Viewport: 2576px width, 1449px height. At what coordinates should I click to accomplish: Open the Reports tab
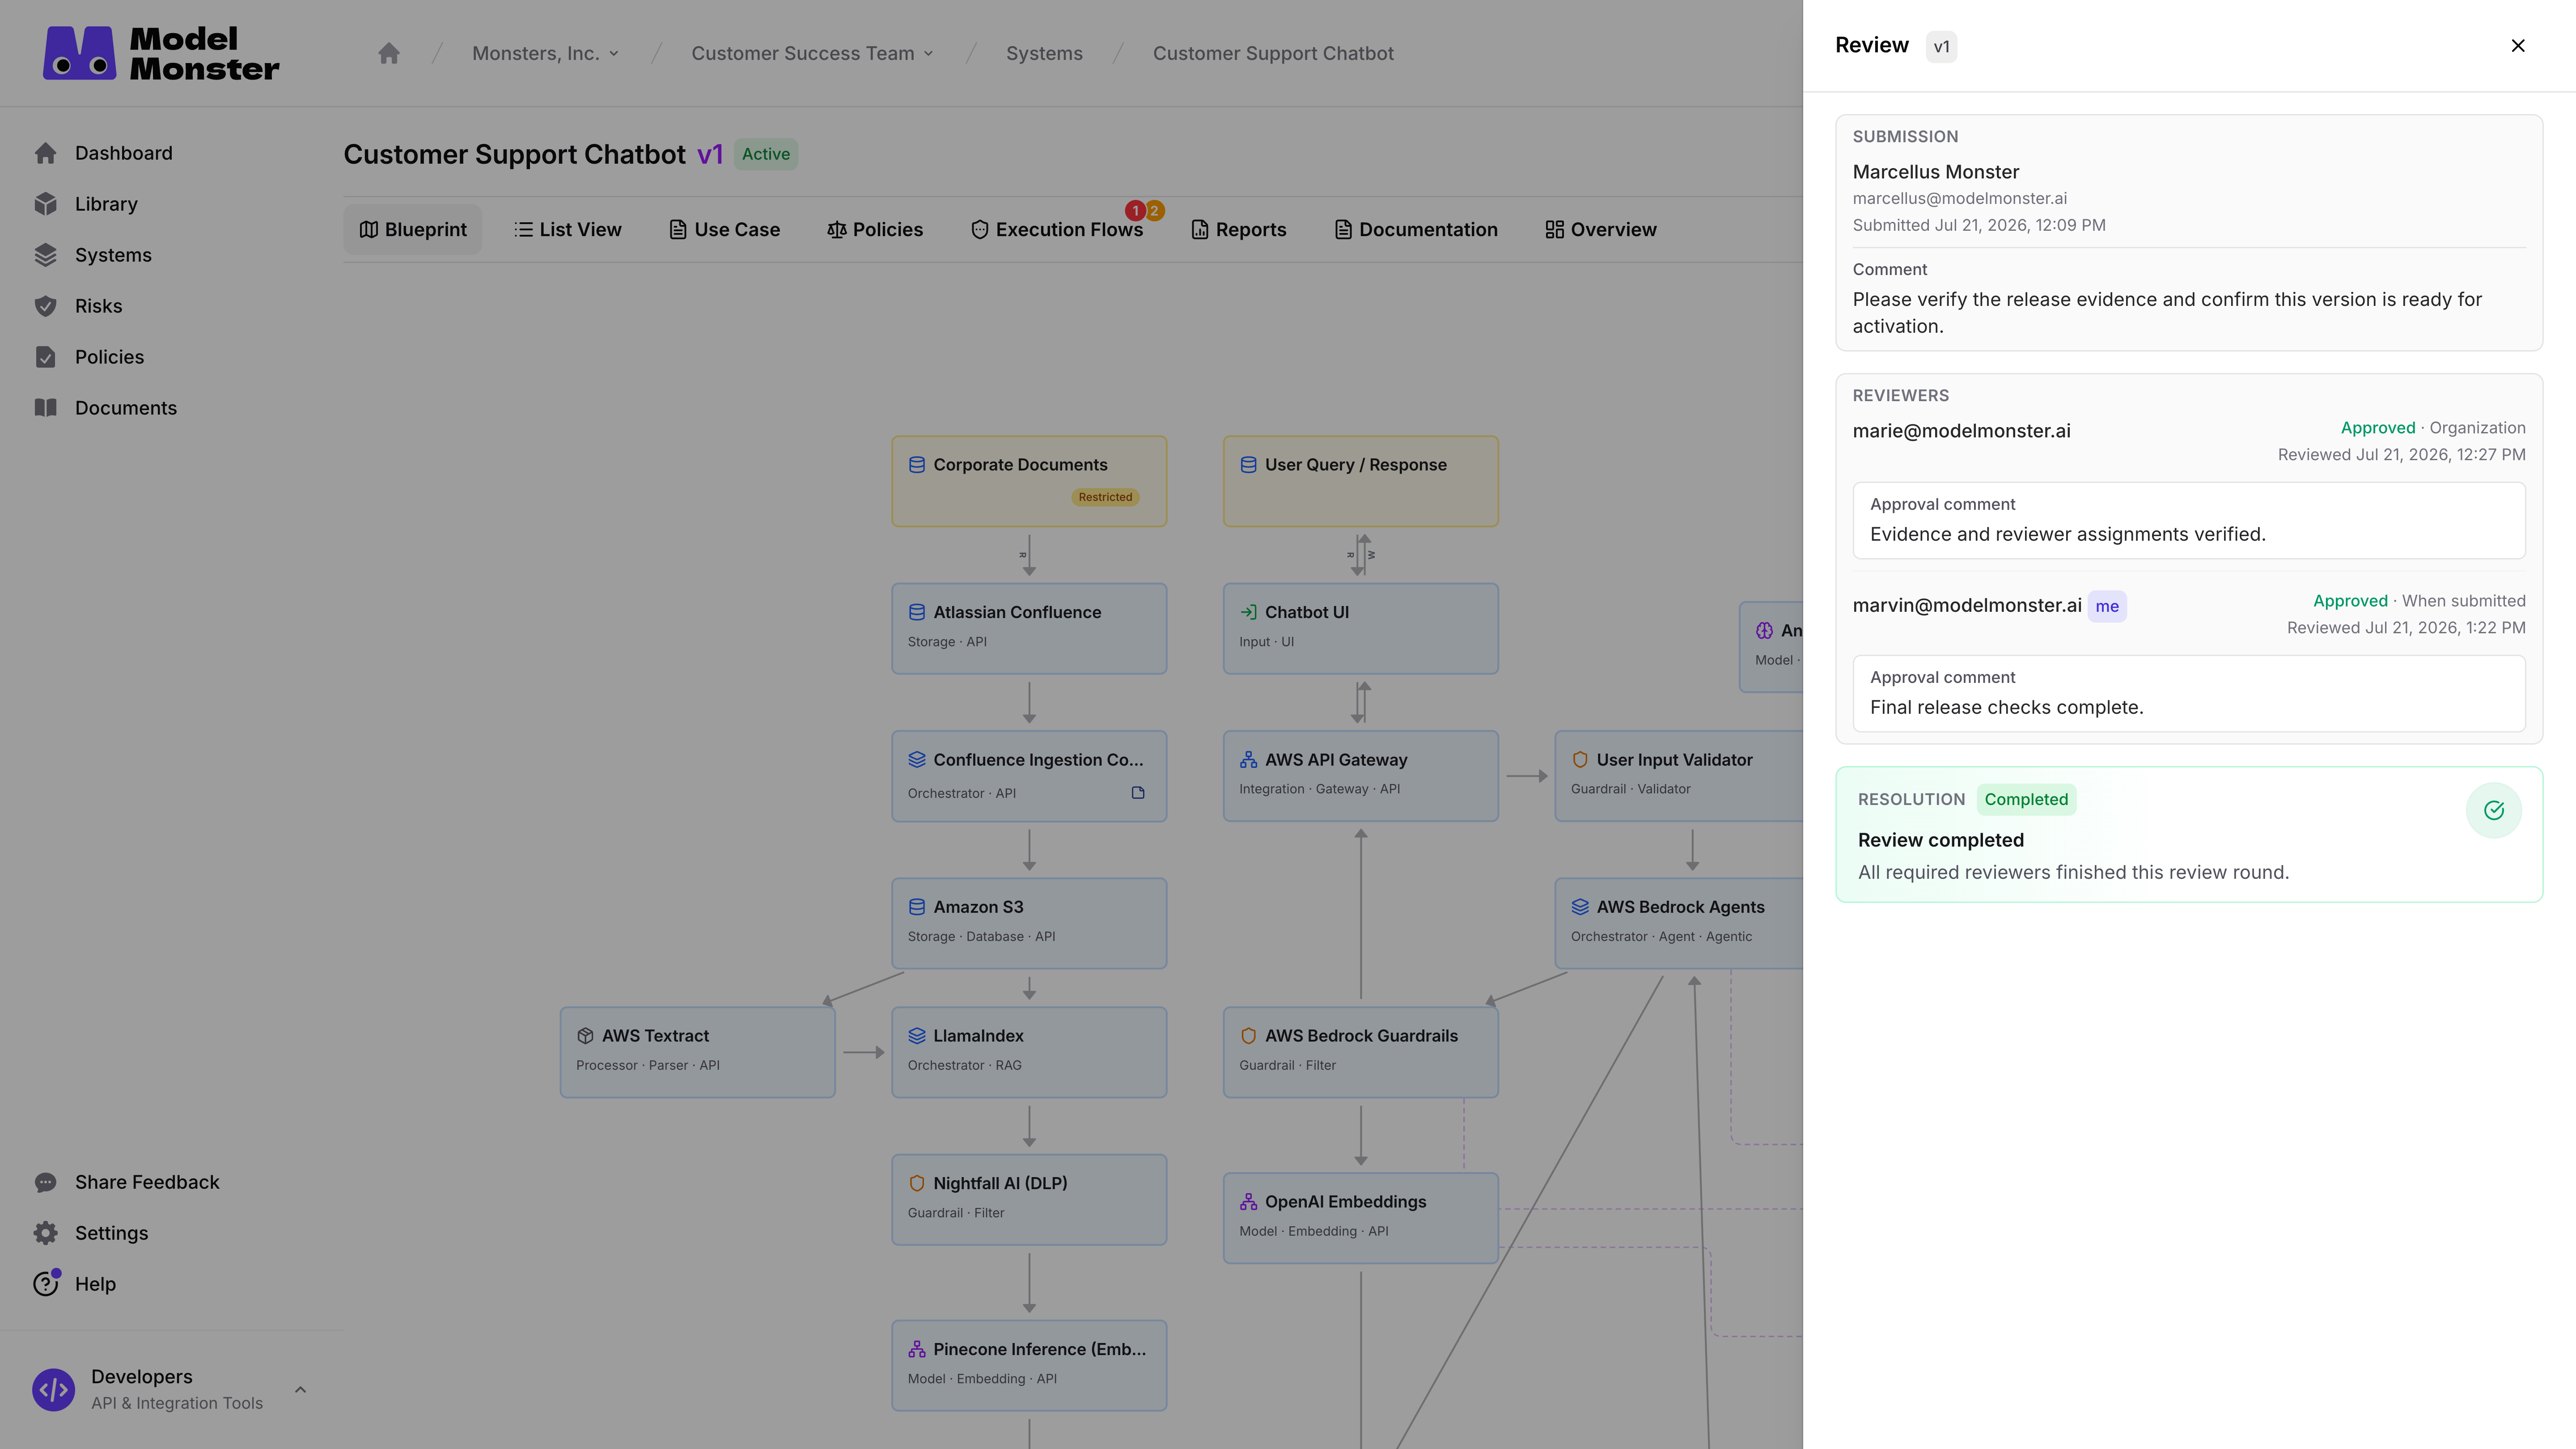tap(1239, 230)
